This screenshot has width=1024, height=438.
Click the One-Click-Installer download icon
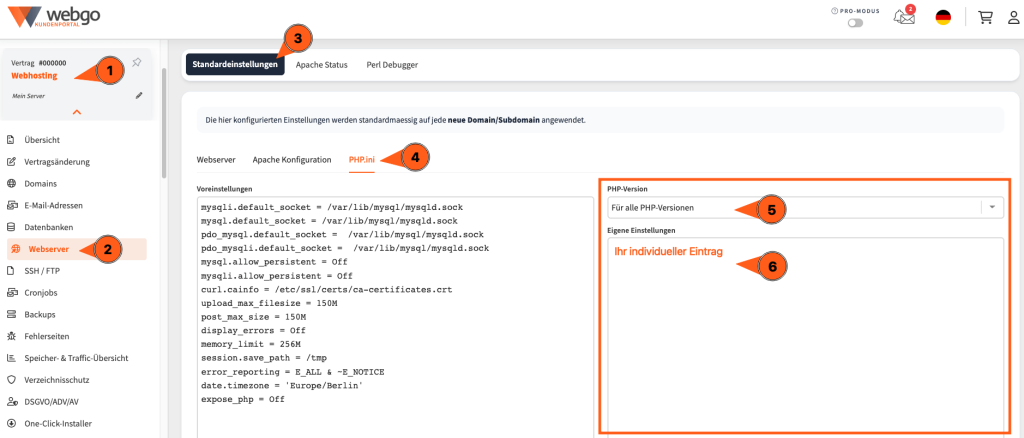(11, 423)
